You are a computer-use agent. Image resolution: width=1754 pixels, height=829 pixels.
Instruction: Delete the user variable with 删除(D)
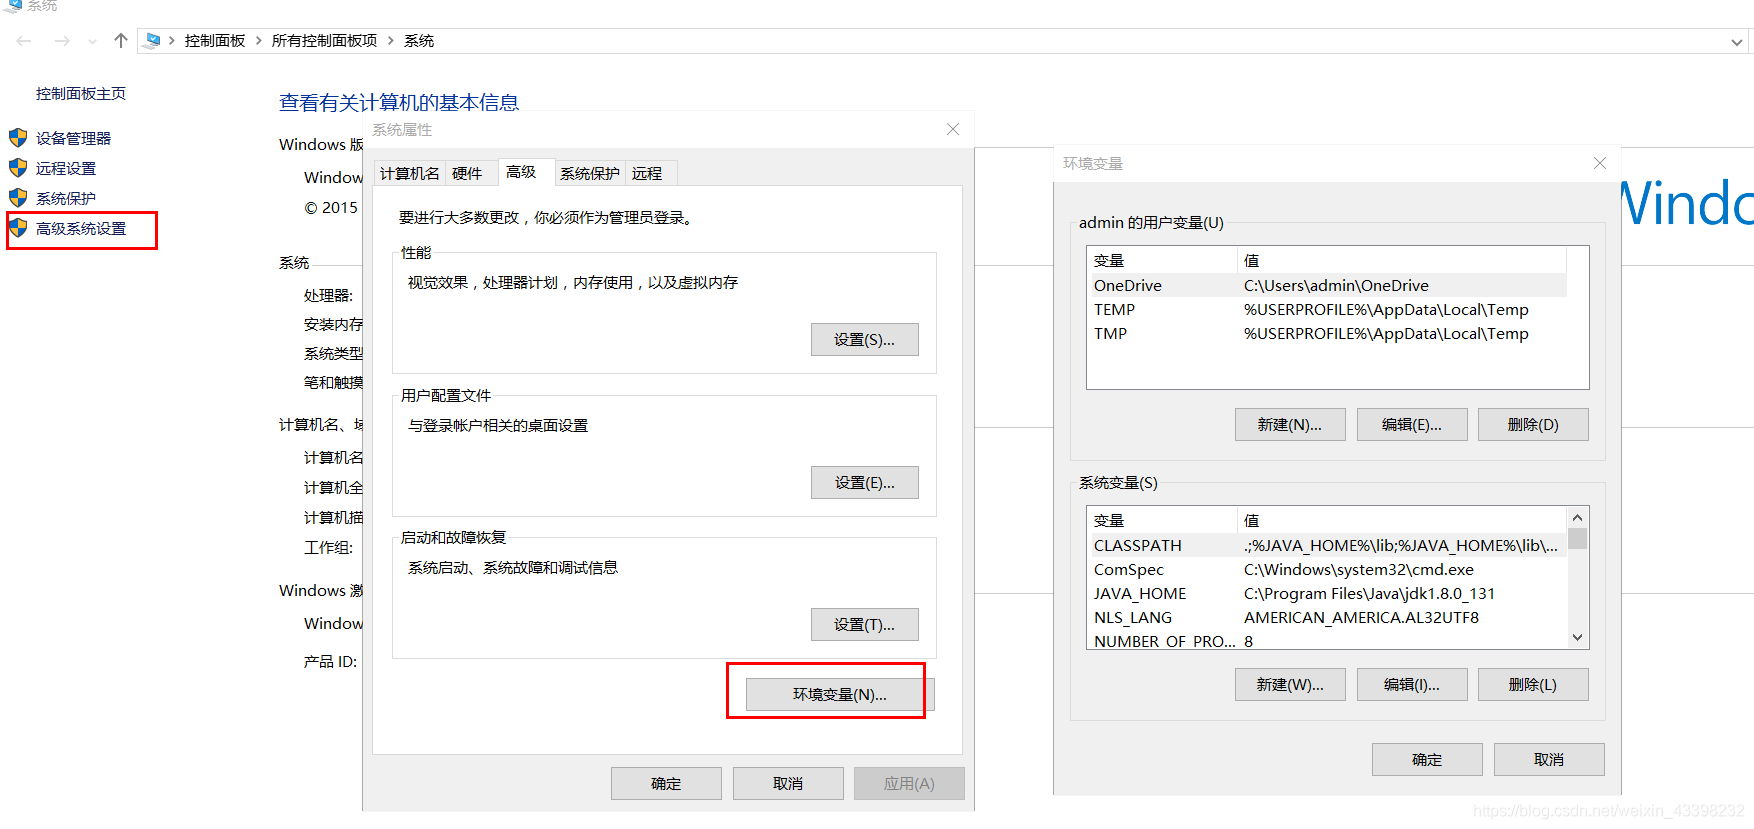tap(1533, 425)
